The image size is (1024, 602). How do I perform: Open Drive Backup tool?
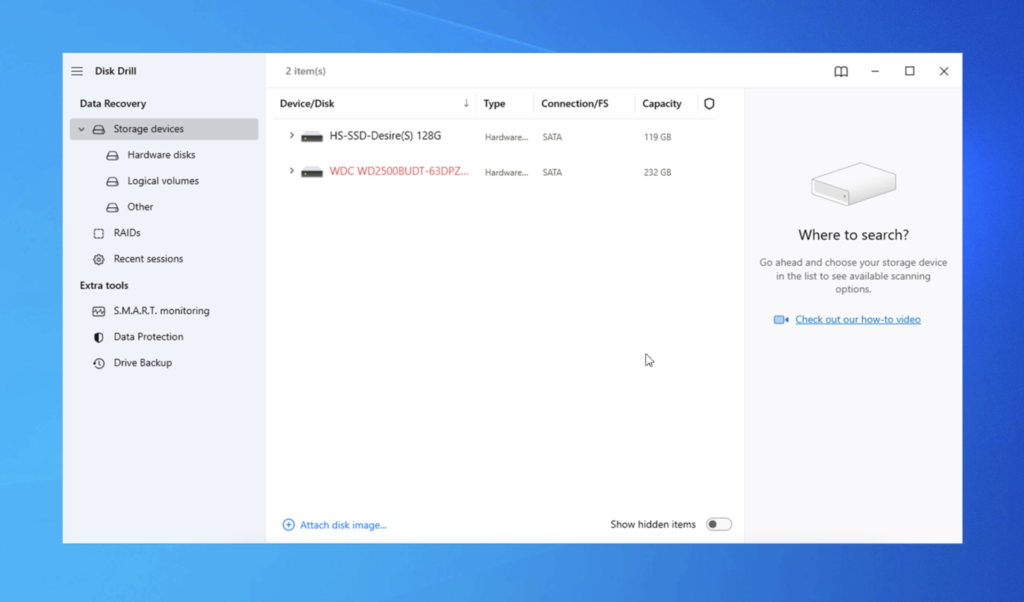tap(142, 363)
